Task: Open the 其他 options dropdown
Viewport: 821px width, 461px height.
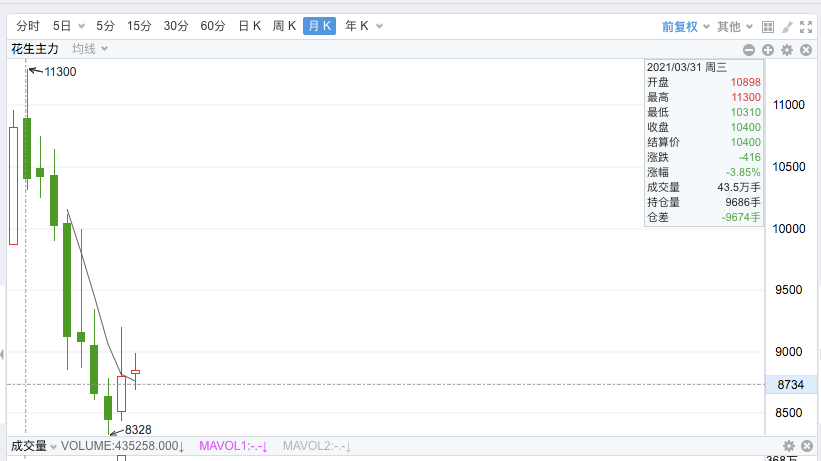Action: [x=735, y=27]
